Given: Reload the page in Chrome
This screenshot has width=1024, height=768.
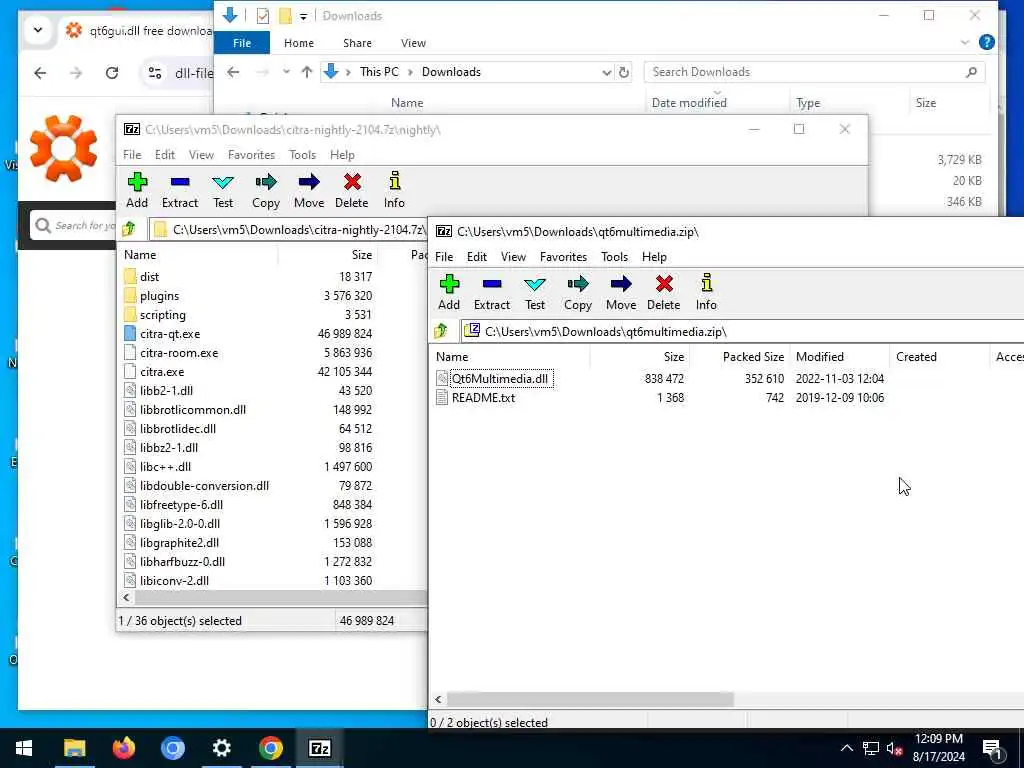Looking at the screenshot, I should click(112, 72).
